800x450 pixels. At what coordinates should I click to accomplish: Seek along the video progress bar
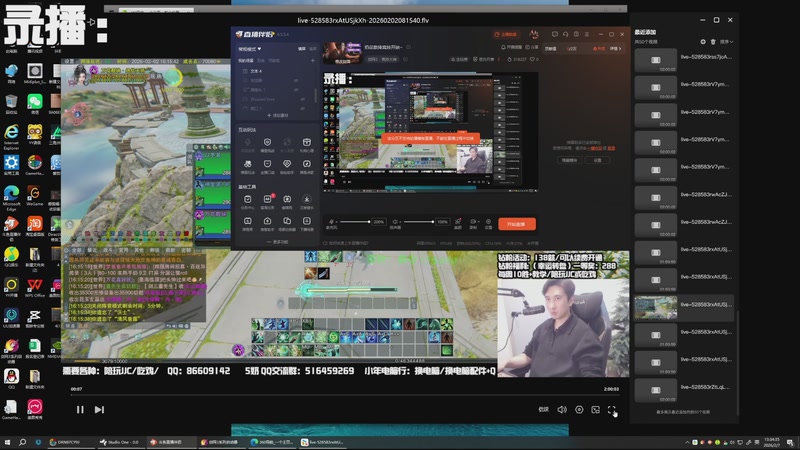(x=344, y=395)
